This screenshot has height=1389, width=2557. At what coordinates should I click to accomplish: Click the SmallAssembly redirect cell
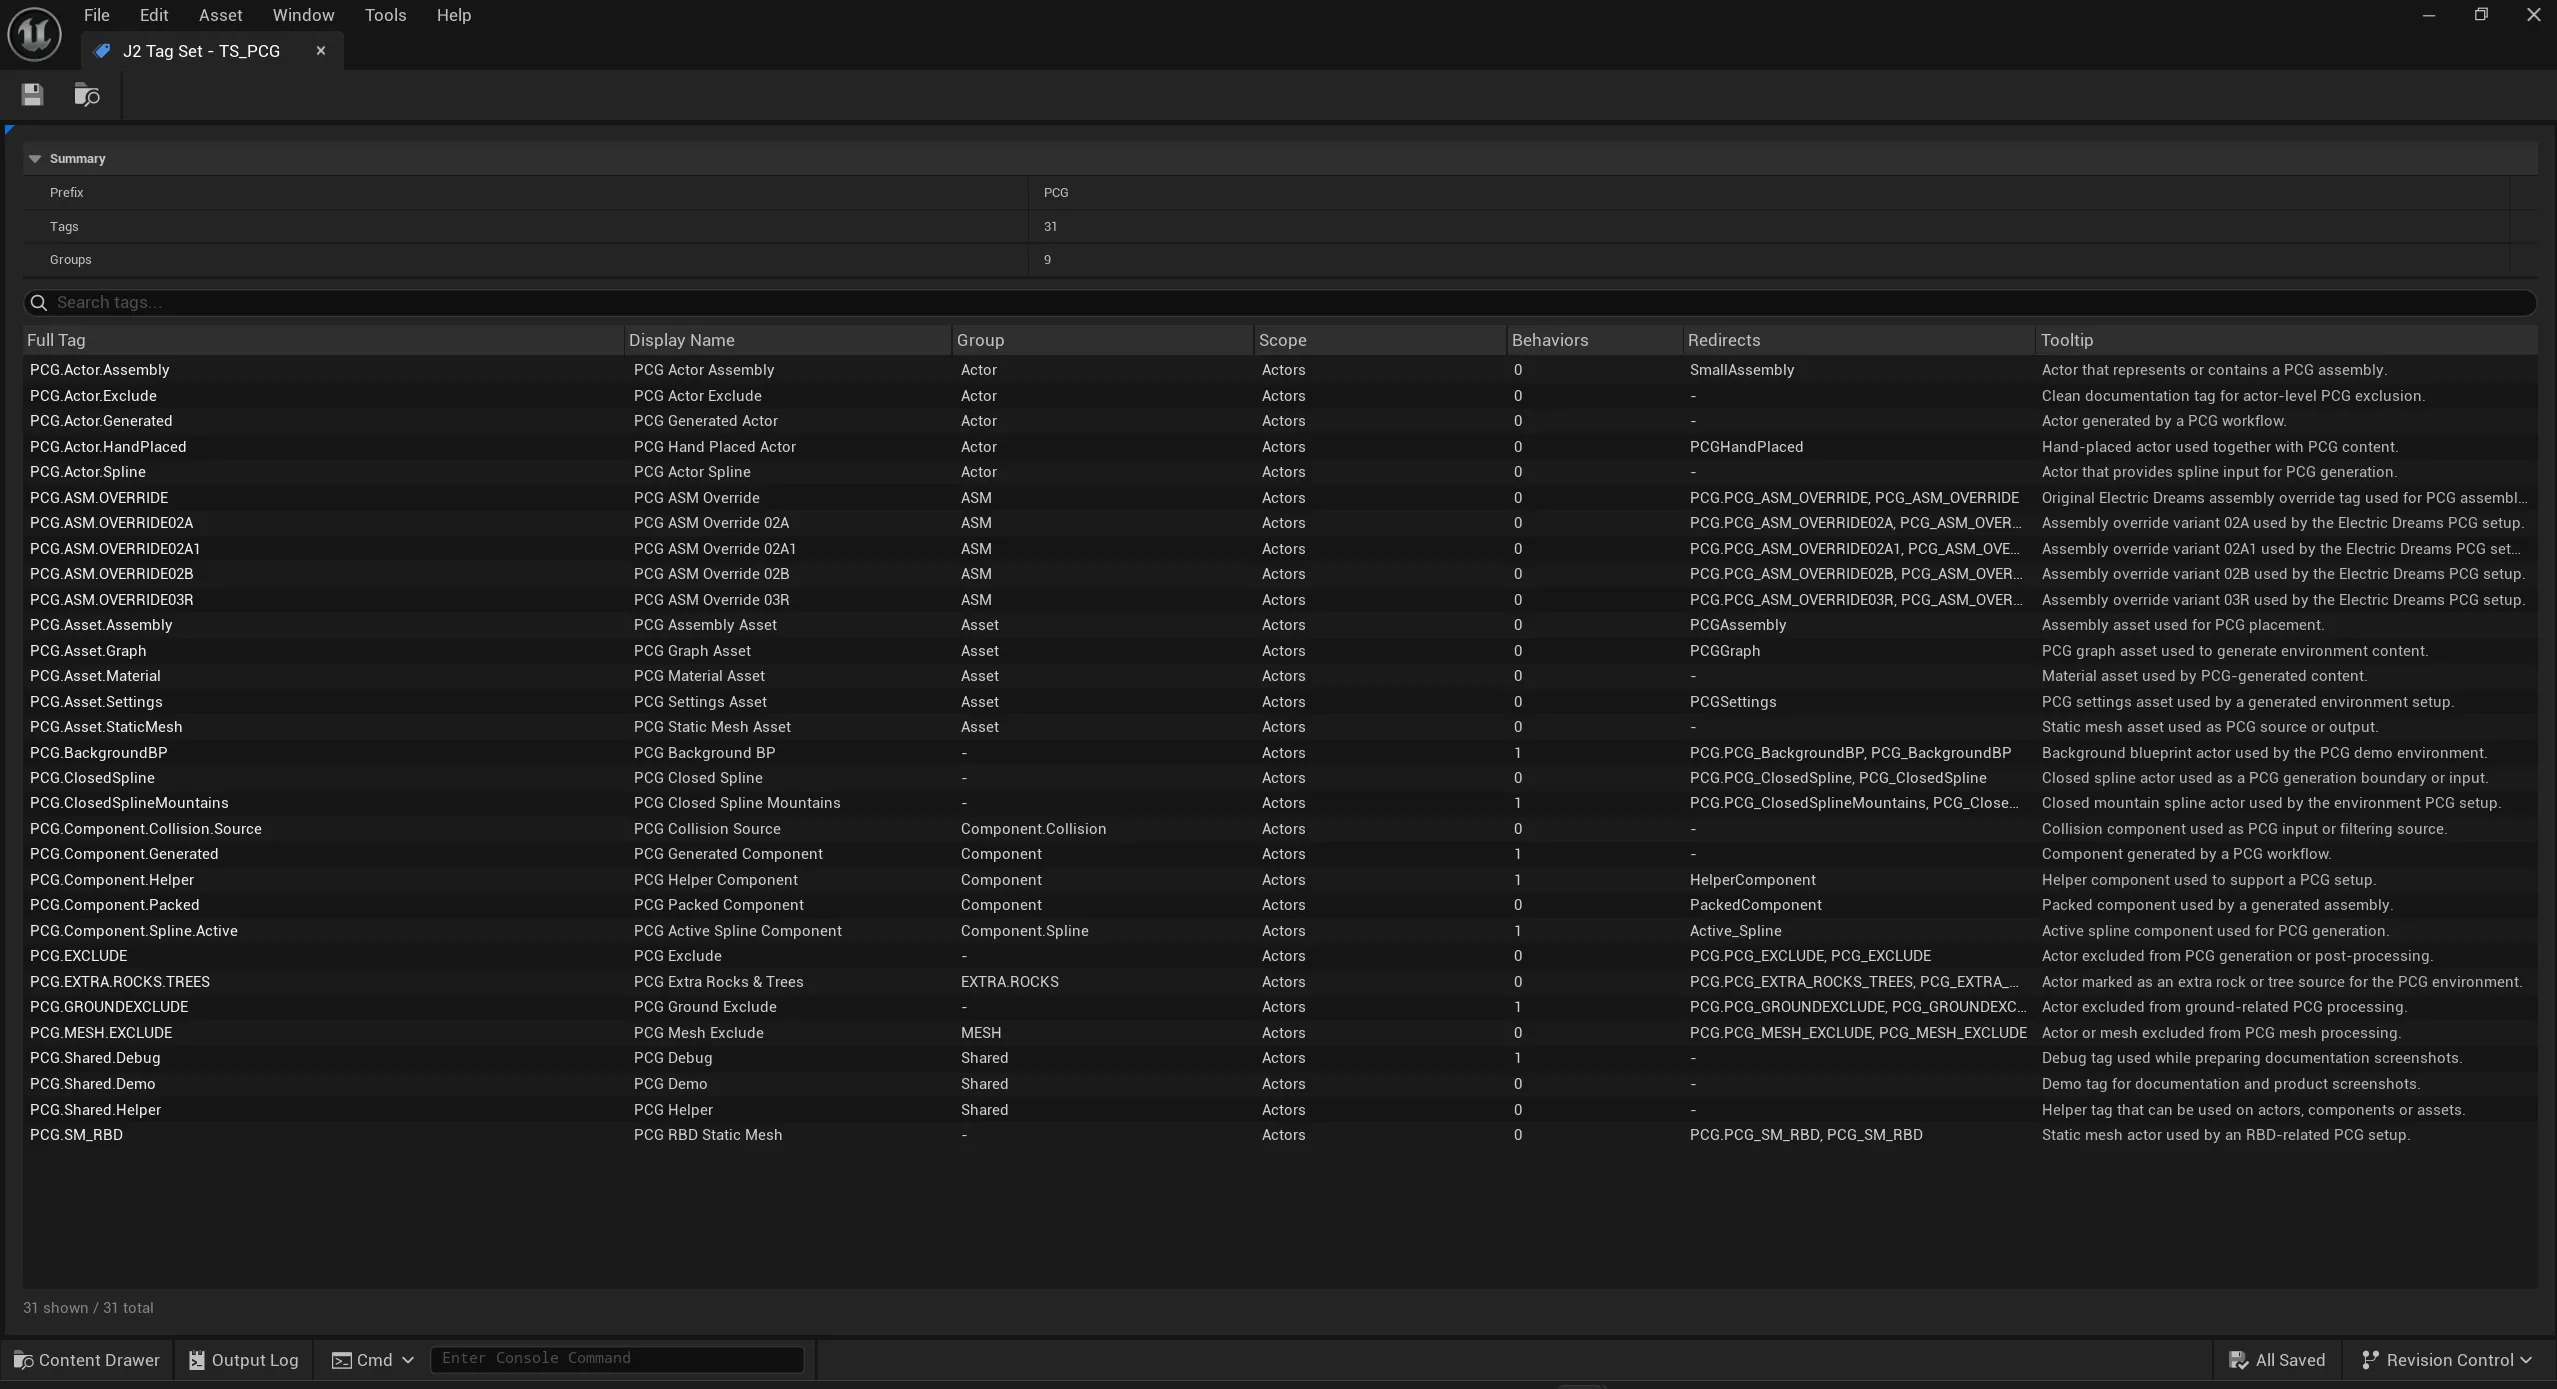tap(1742, 370)
